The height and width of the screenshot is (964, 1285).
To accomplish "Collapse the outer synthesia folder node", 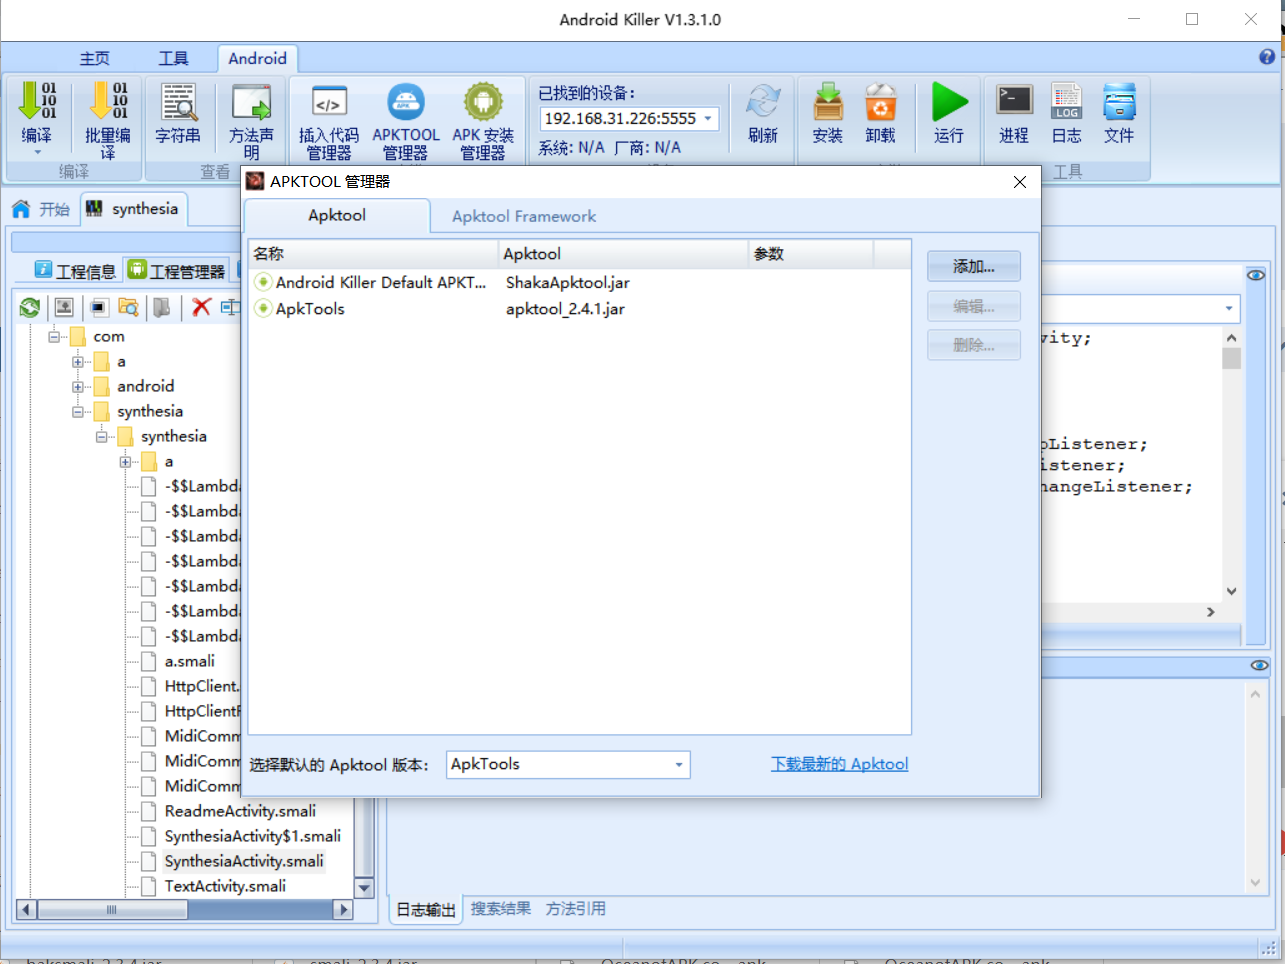I will 78,412.
